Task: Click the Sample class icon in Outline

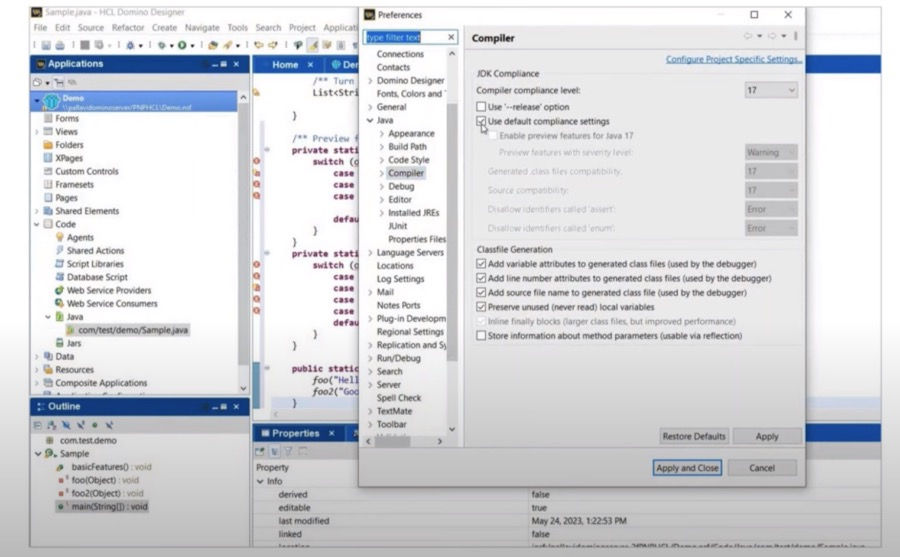Action: pos(51,454)
